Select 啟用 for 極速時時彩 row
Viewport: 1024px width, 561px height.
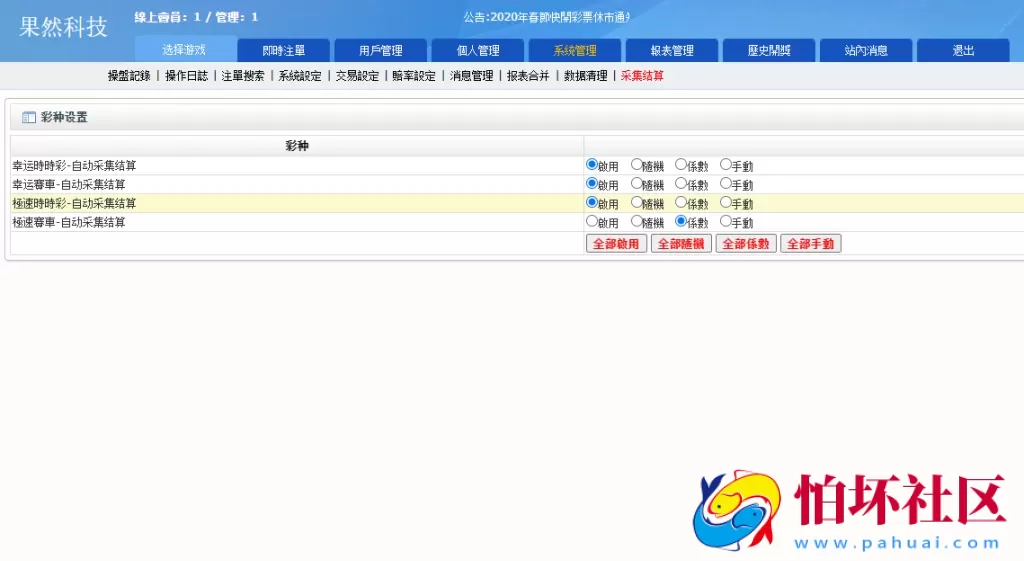(592, 202)
